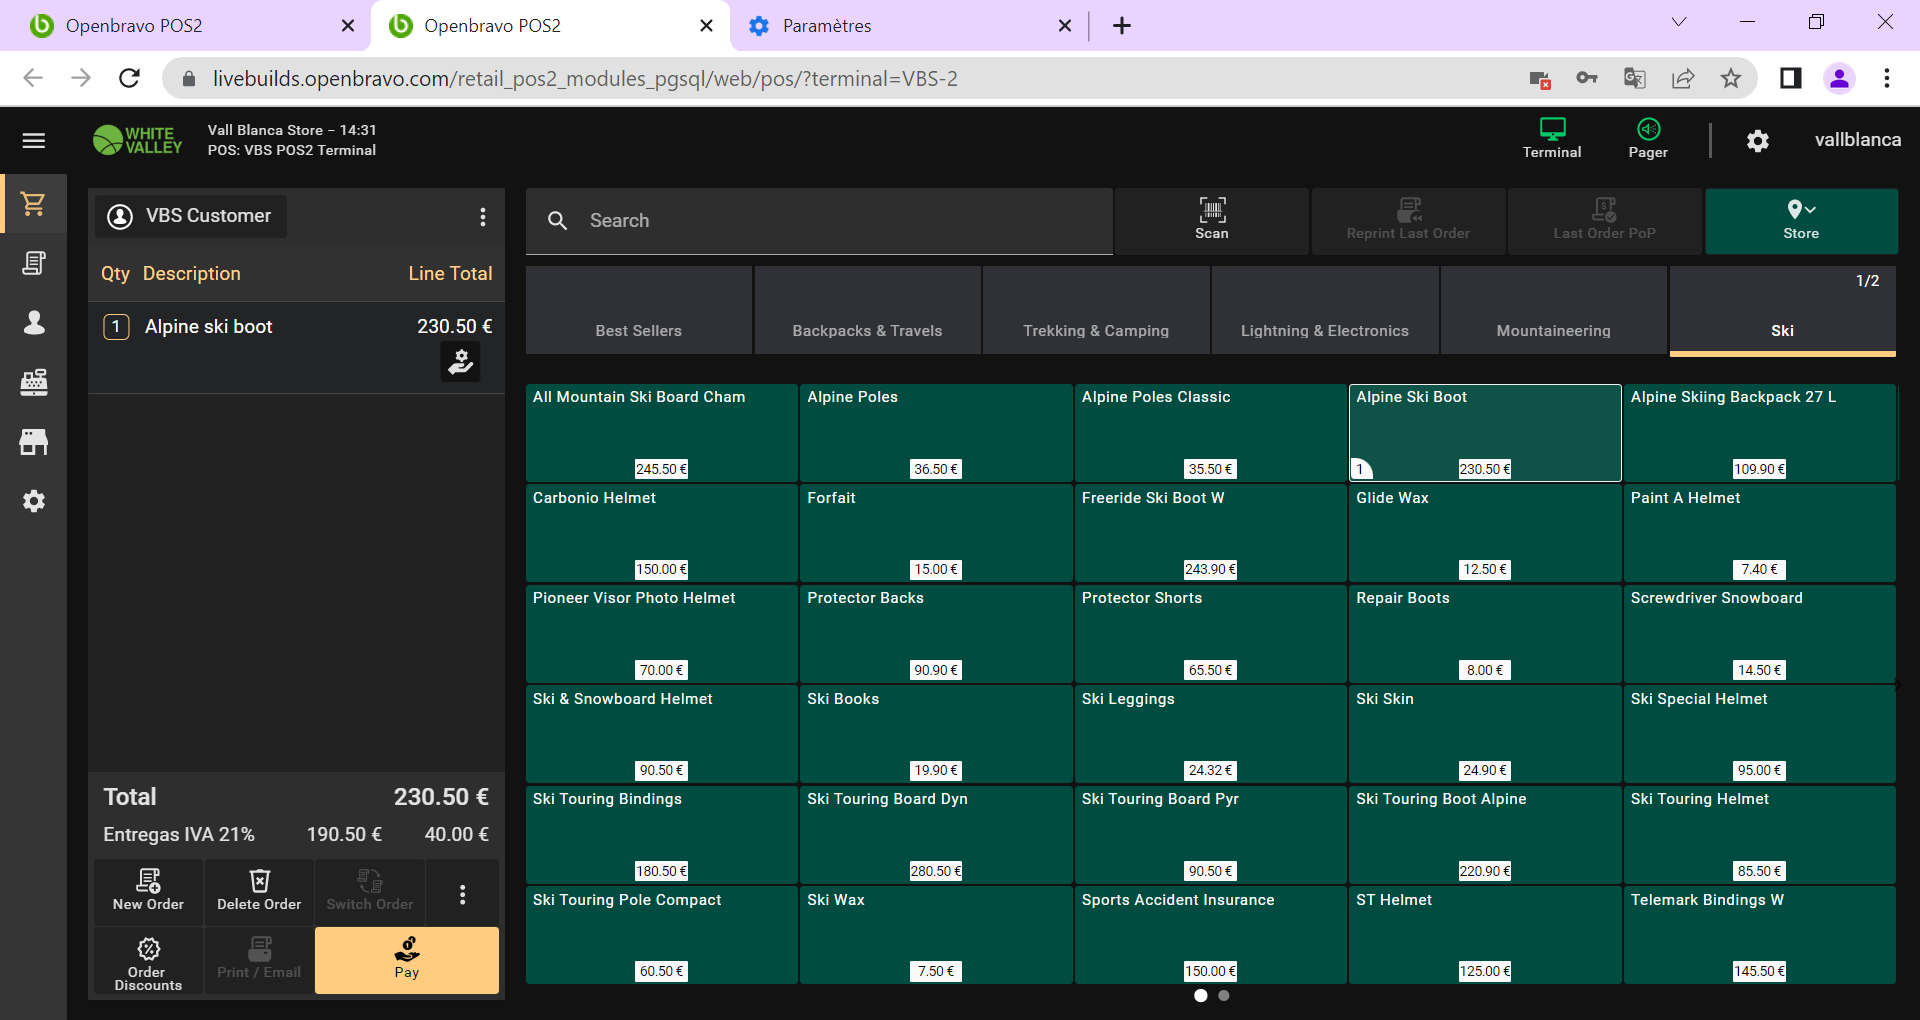Click the store sidebar icon
Viewport: 1920px width, 1020px height.
pyautogui.click(x=34, y=442)
